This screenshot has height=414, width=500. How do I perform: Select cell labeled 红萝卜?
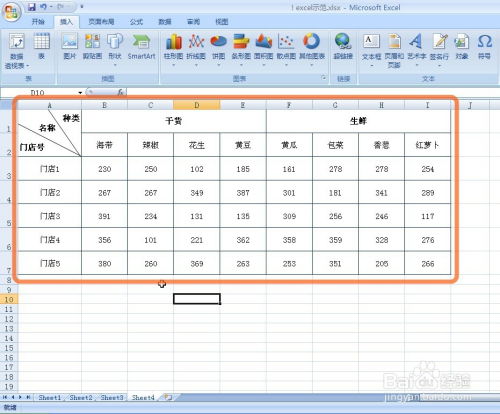click(x=427, y=145)
